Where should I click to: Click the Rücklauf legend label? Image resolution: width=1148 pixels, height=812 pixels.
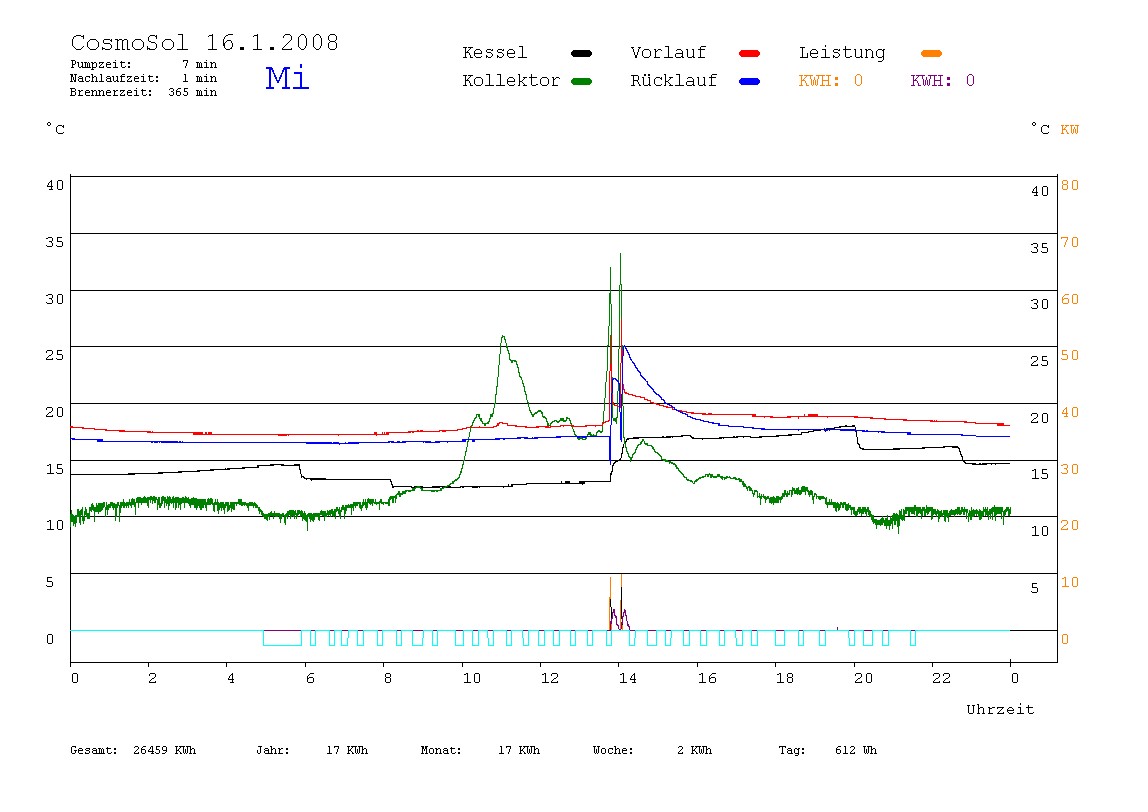(x=674, y=81)
